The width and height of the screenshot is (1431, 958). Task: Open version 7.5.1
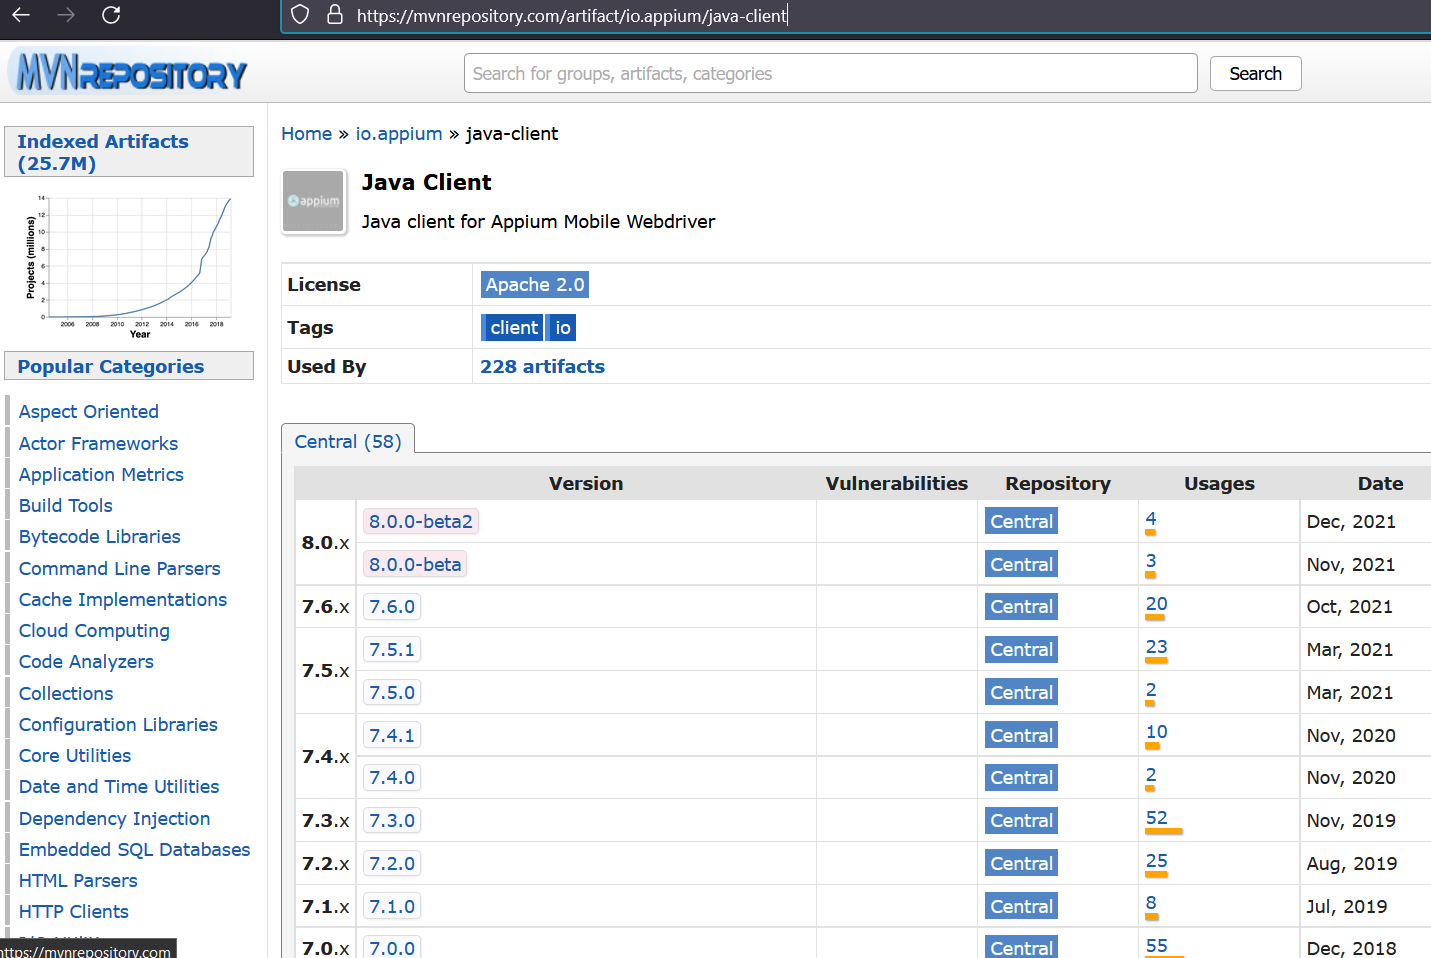pyautogui.click(x=392, y=650)
